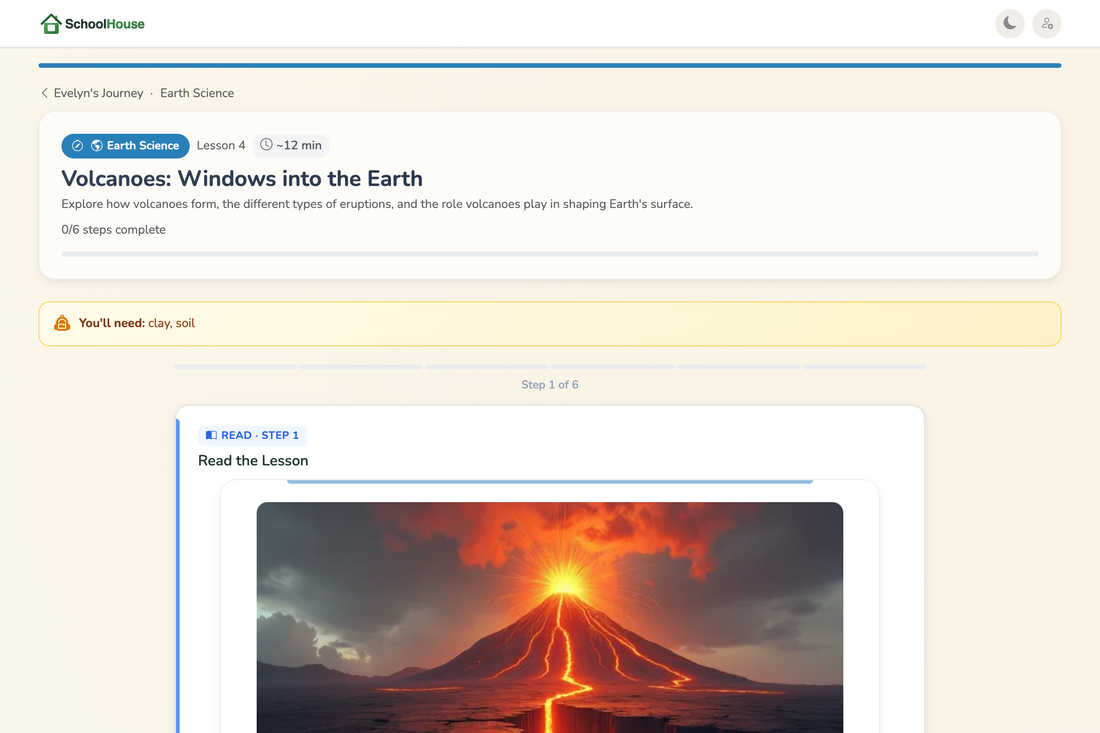Click the lesson steps progress bar
The image size is (1100, 733).
[550, 254]
